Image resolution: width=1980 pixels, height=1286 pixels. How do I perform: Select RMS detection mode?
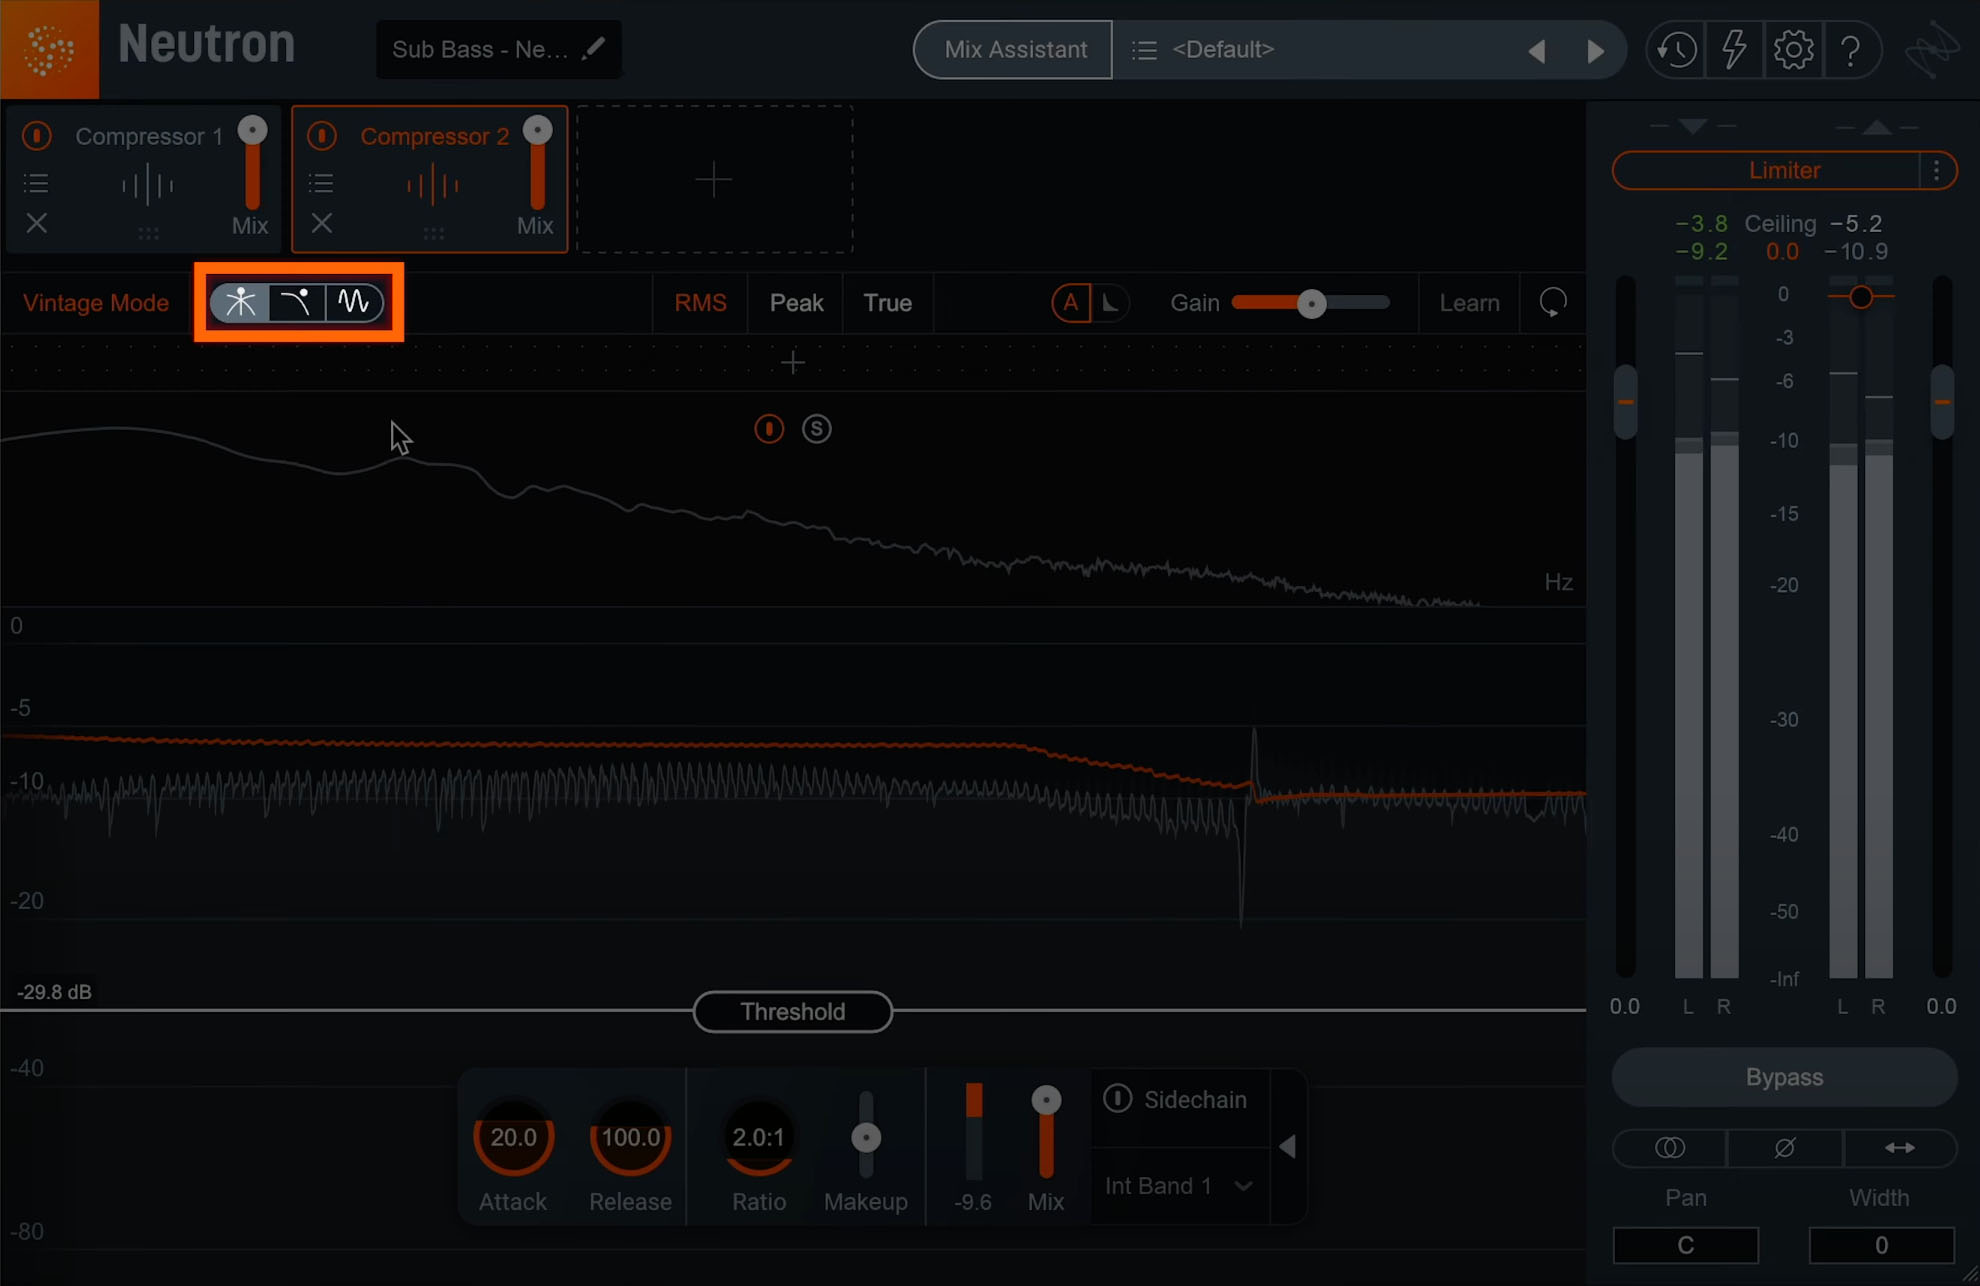point(700,303)
